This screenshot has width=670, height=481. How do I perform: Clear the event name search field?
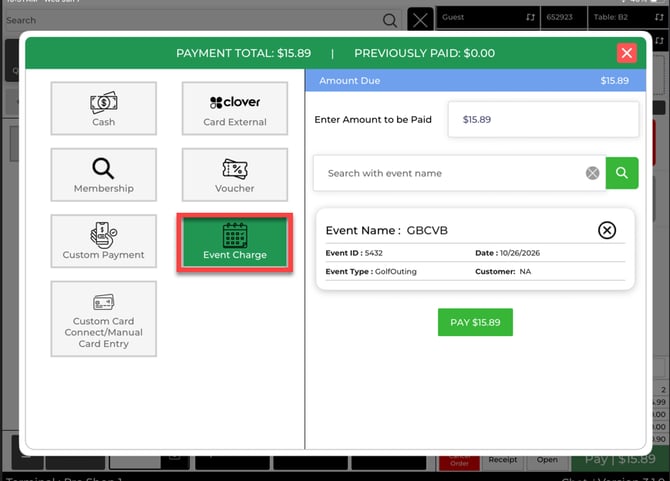[592, 173]
